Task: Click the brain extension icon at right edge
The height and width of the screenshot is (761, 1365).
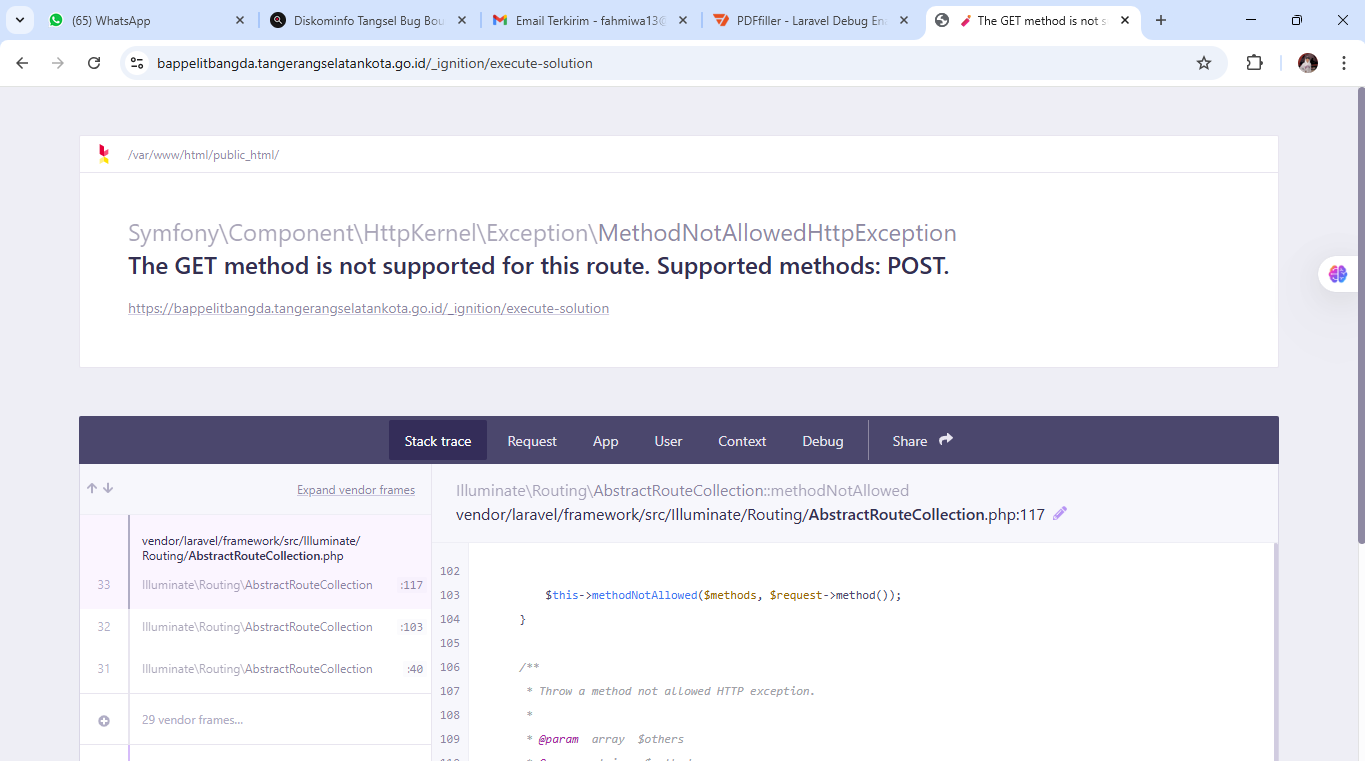Action: pos(1338,274)
